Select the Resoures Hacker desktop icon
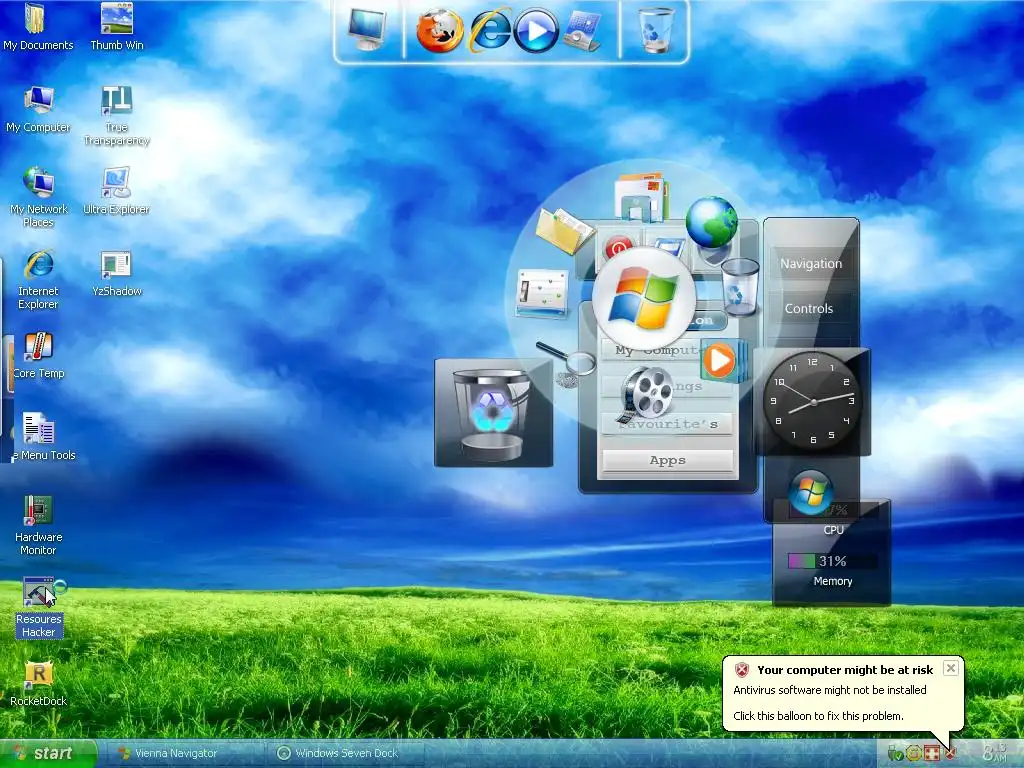The width and height of the screenshot is (1024, 768). tap(39, 608)
